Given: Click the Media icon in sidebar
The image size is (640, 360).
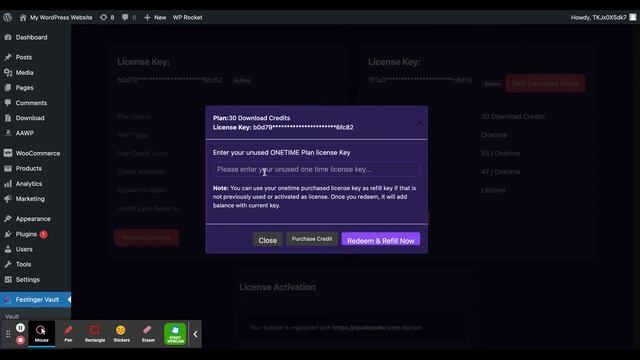Looking at the screenshot, I should 8,73.
